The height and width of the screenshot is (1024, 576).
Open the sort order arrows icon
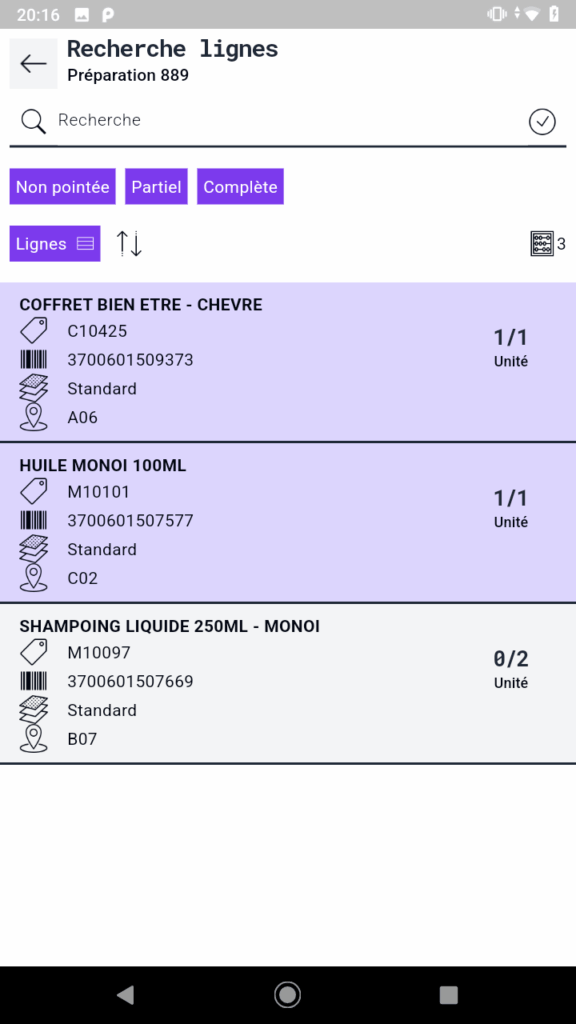point(129,244)
